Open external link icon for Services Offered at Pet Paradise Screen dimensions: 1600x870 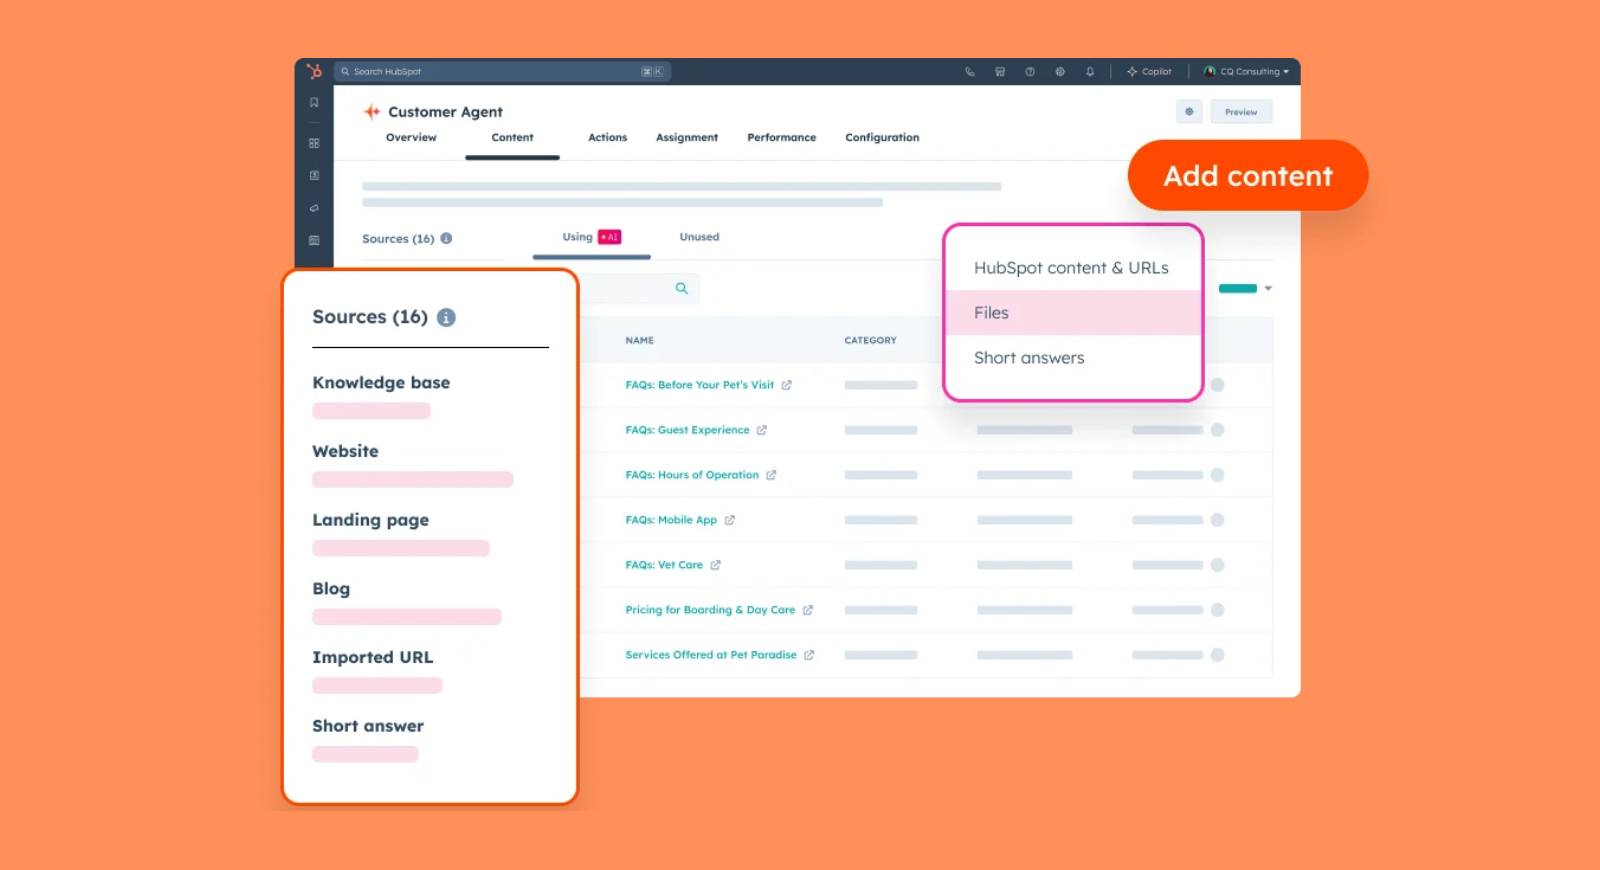click(x=809, y=655)
